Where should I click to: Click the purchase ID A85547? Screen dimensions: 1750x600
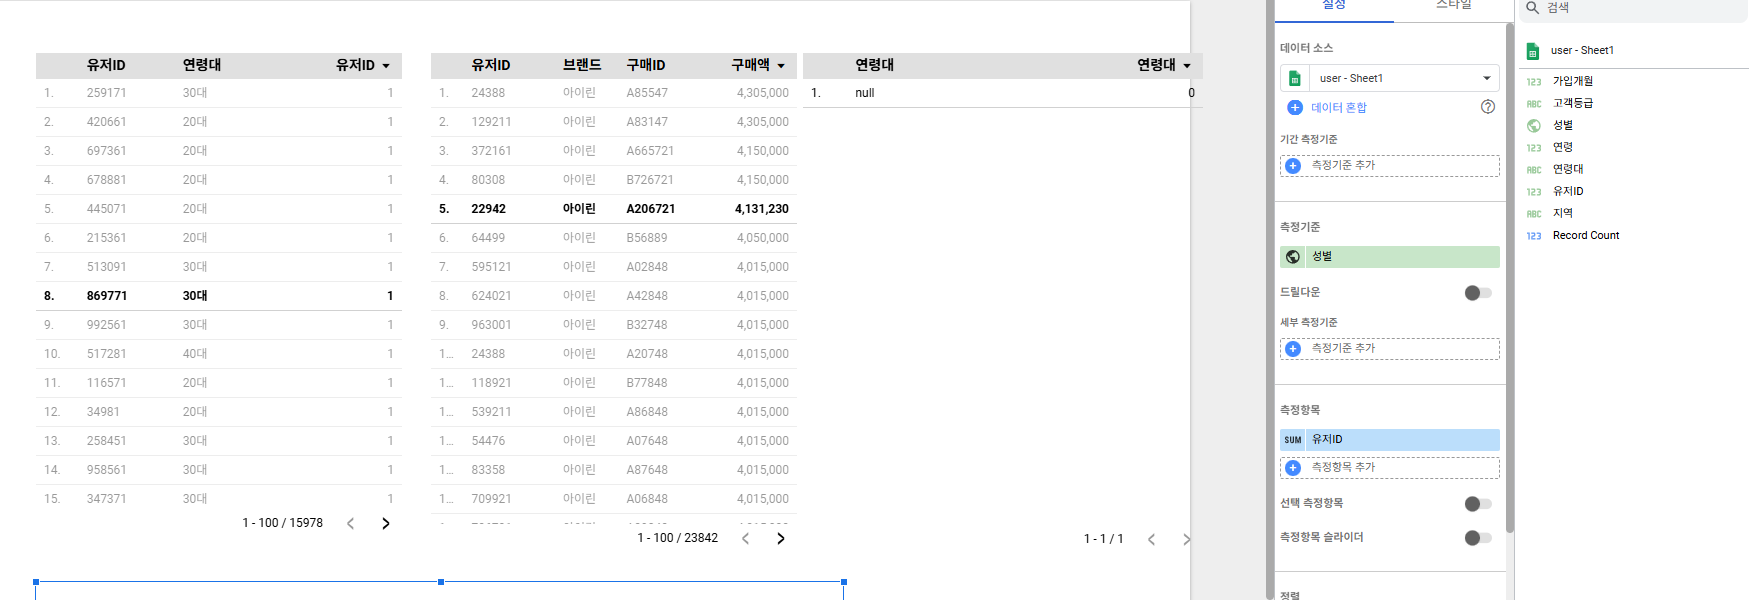(647, 93)
